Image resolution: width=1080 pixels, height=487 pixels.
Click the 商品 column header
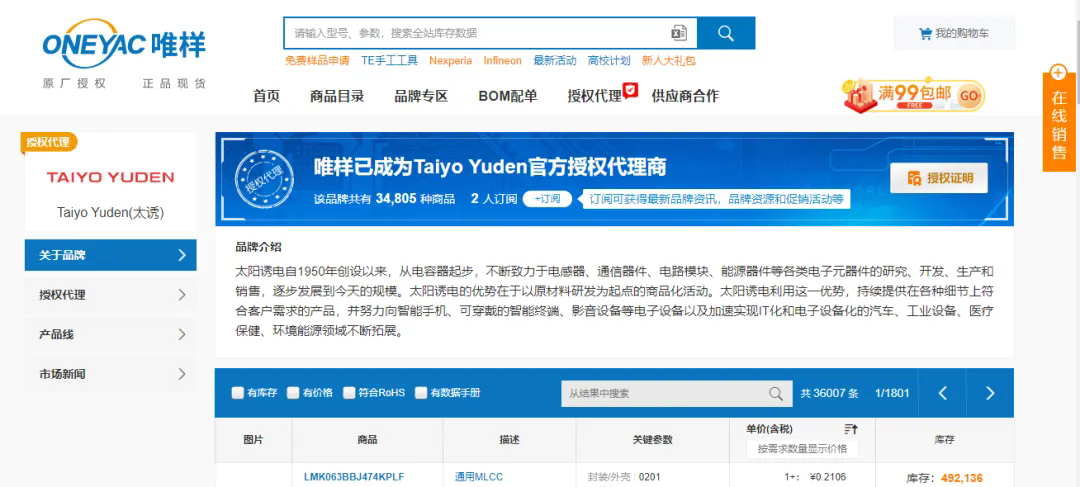pos(367,439)
